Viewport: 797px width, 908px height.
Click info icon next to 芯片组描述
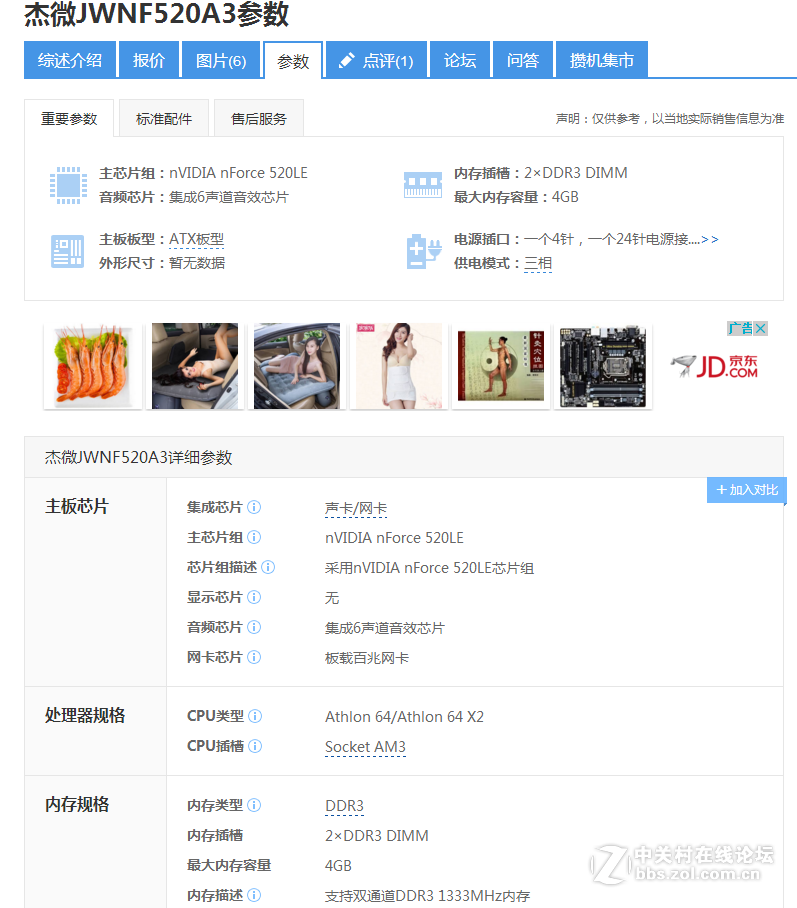[x=268, y=568]
